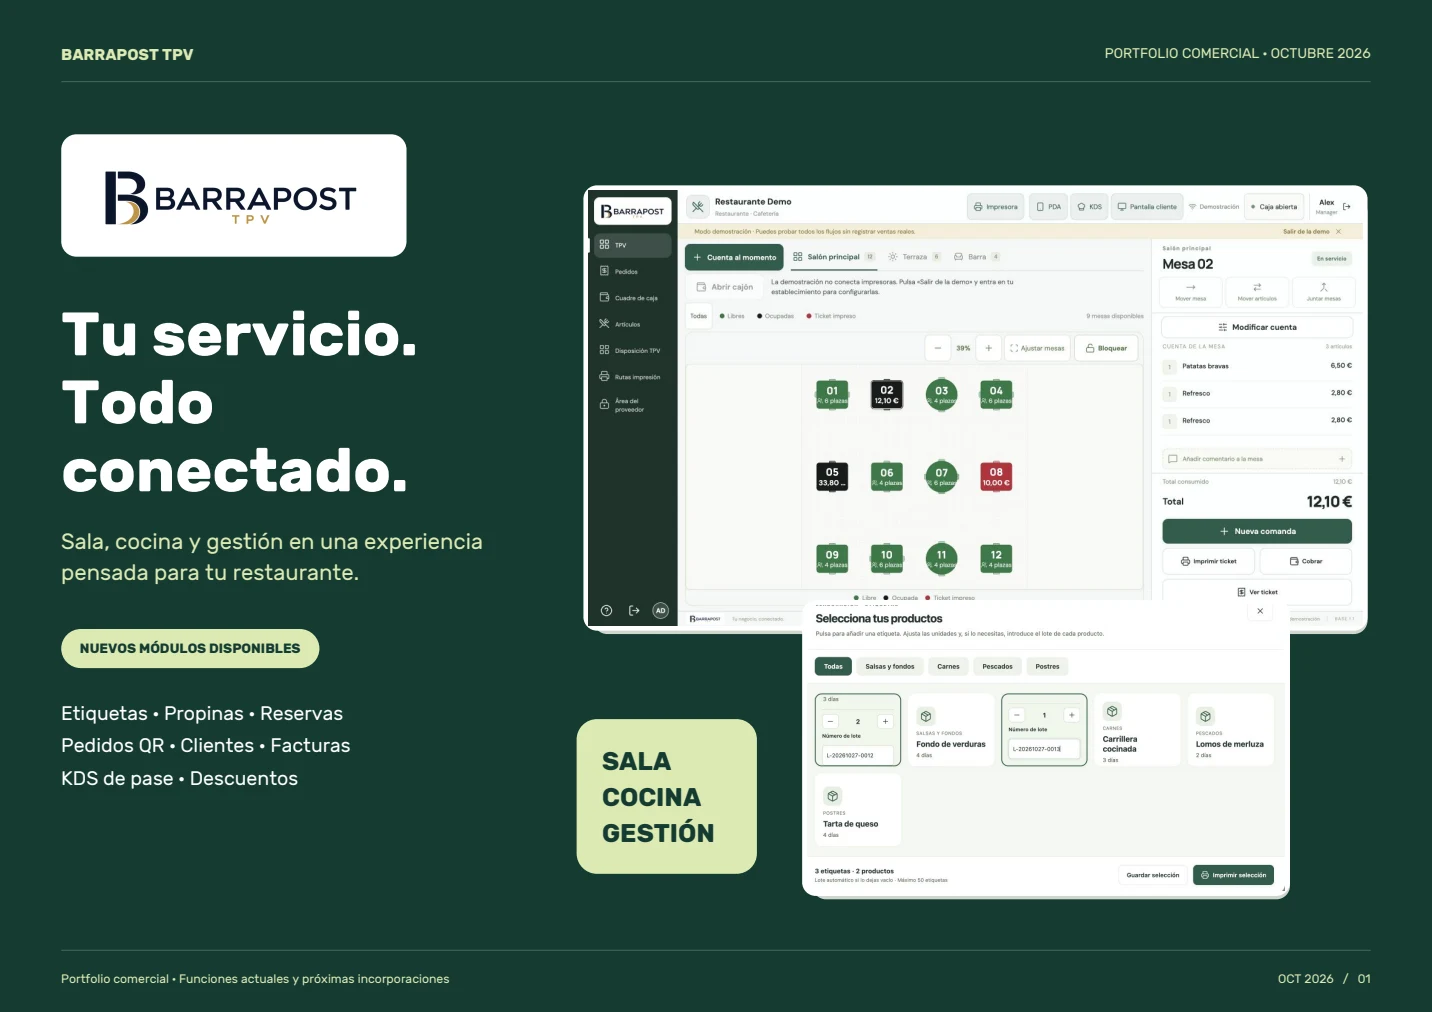Open Cuadre de caja in the sidebar
The image size is (1432, 1012).
(x=630, y=298)
